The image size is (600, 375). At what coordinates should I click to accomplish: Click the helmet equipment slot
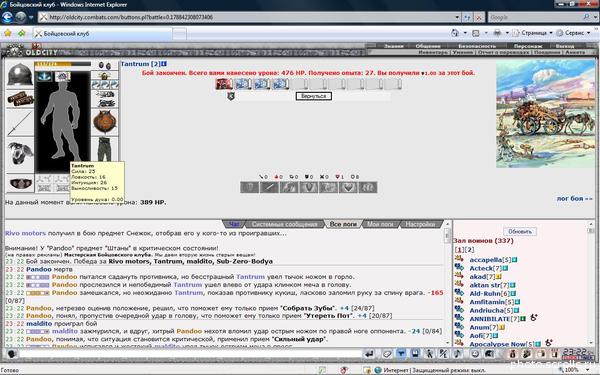[20, 74]
